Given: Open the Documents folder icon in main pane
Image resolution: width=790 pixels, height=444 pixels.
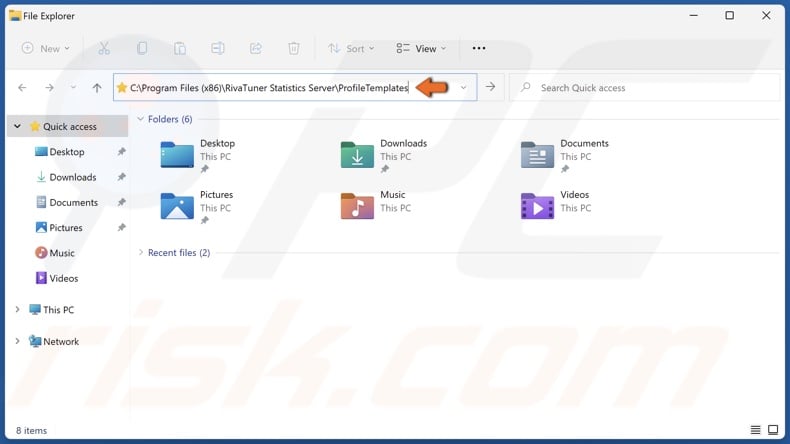Looking at the screenshot, I should (537, 155).
